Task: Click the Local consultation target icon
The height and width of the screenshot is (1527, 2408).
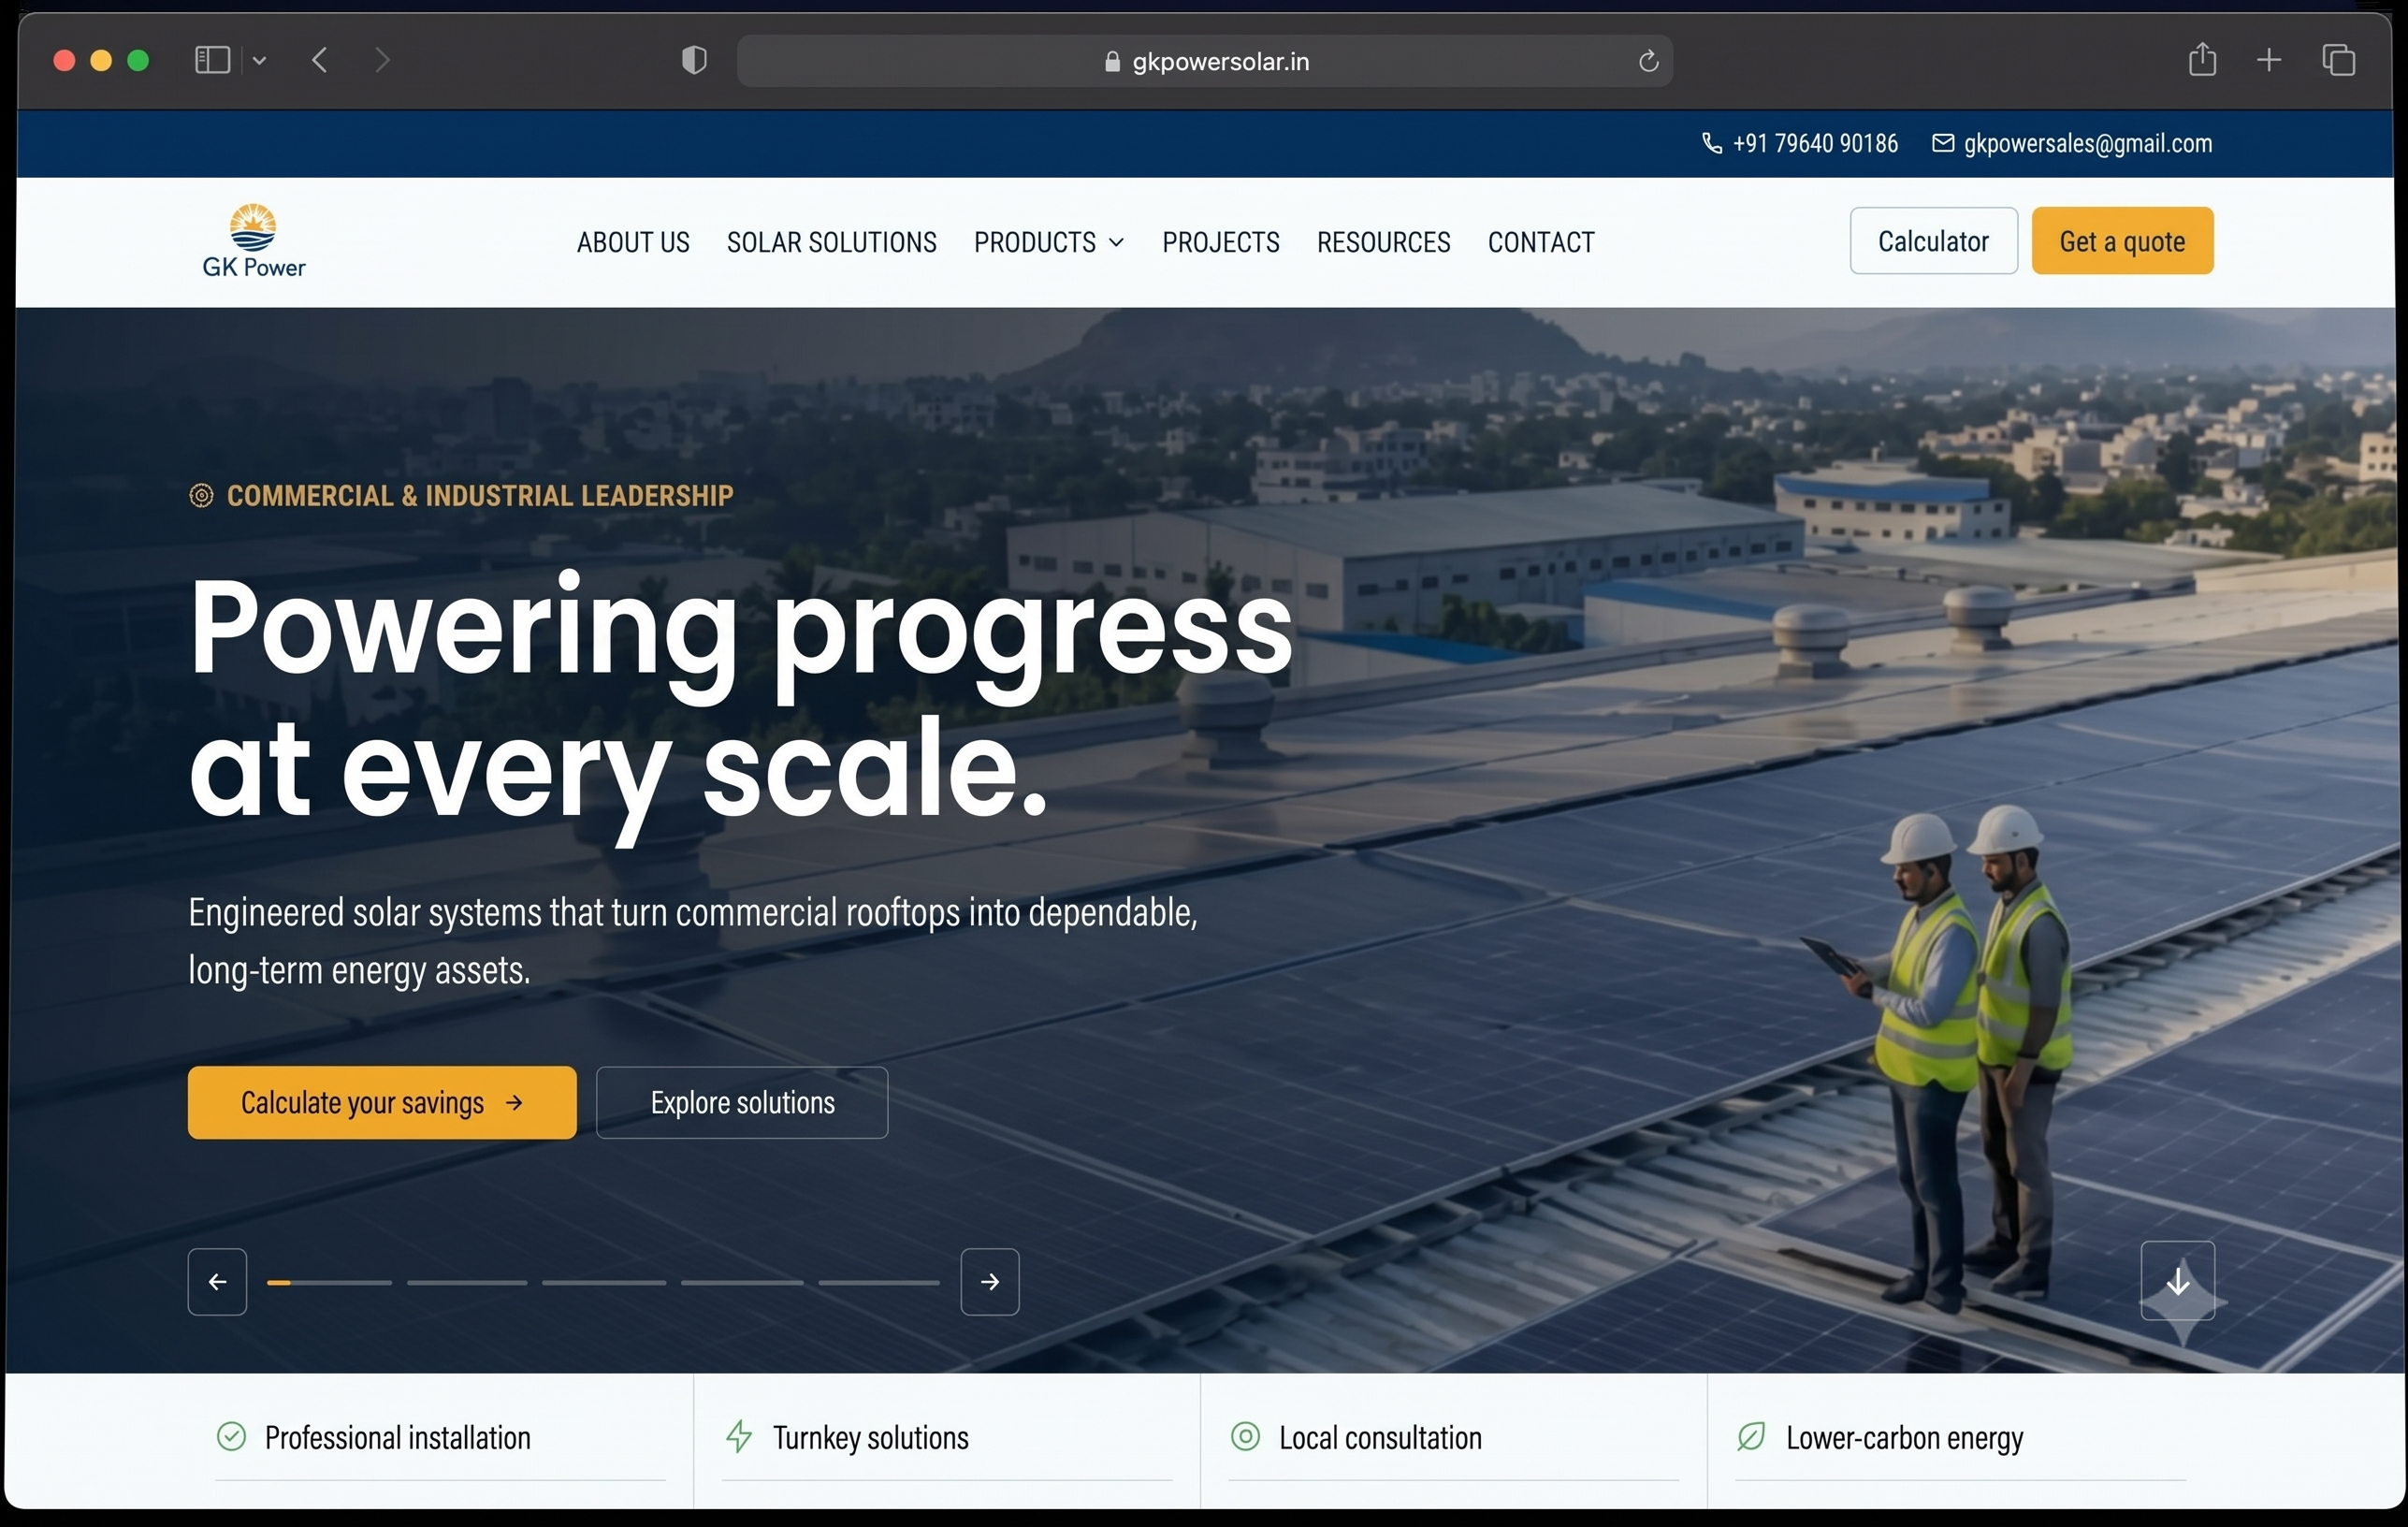Action: tap(1245, 1437)
